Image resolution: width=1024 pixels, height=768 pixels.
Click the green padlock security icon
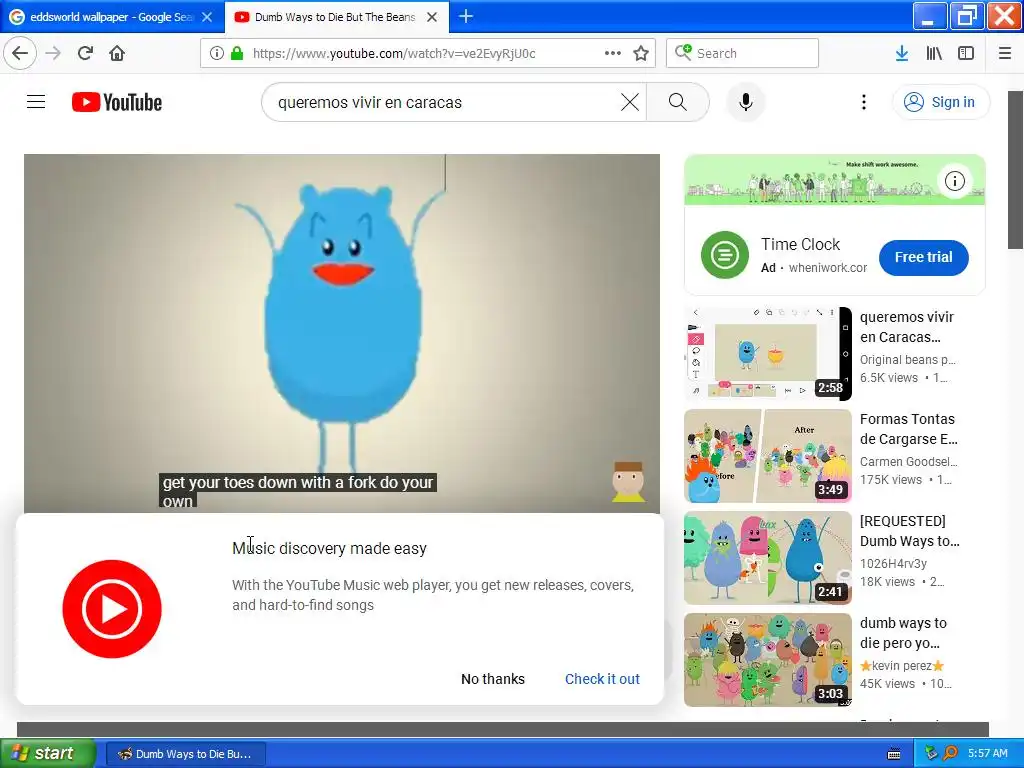click(237, 53)
